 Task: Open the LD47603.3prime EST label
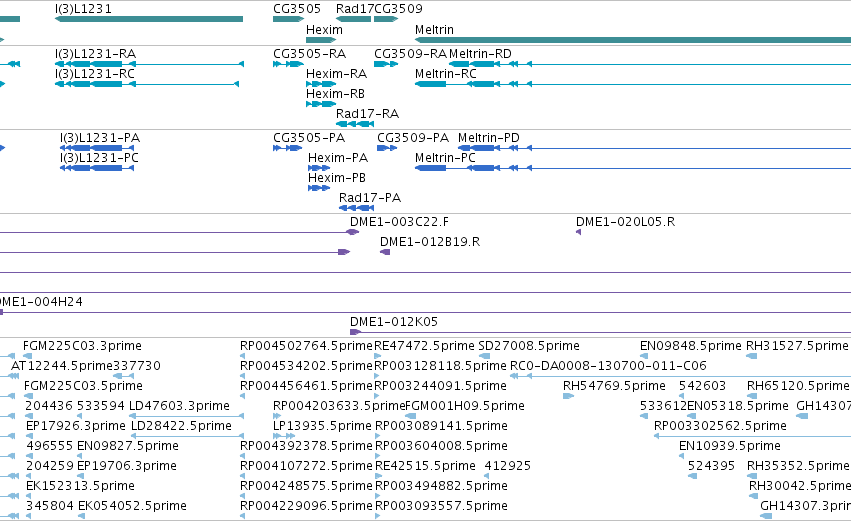click(179, 406)
